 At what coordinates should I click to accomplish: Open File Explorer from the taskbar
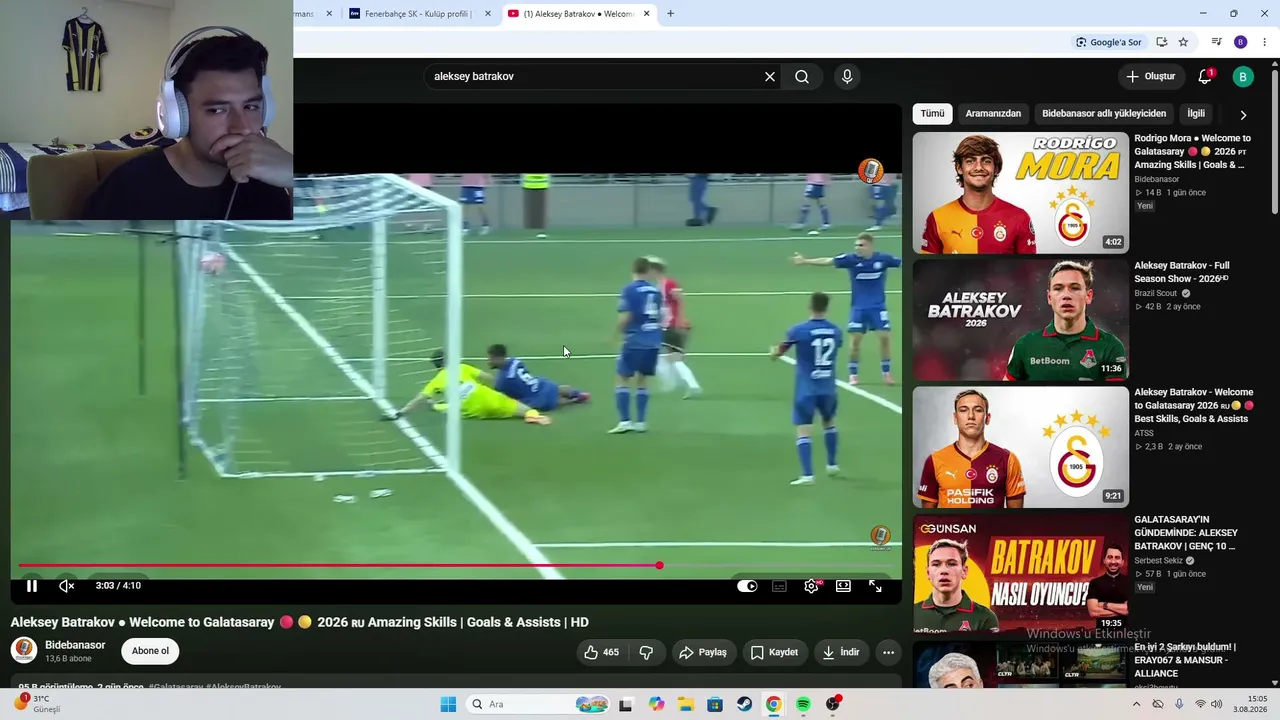coord(686,704)
